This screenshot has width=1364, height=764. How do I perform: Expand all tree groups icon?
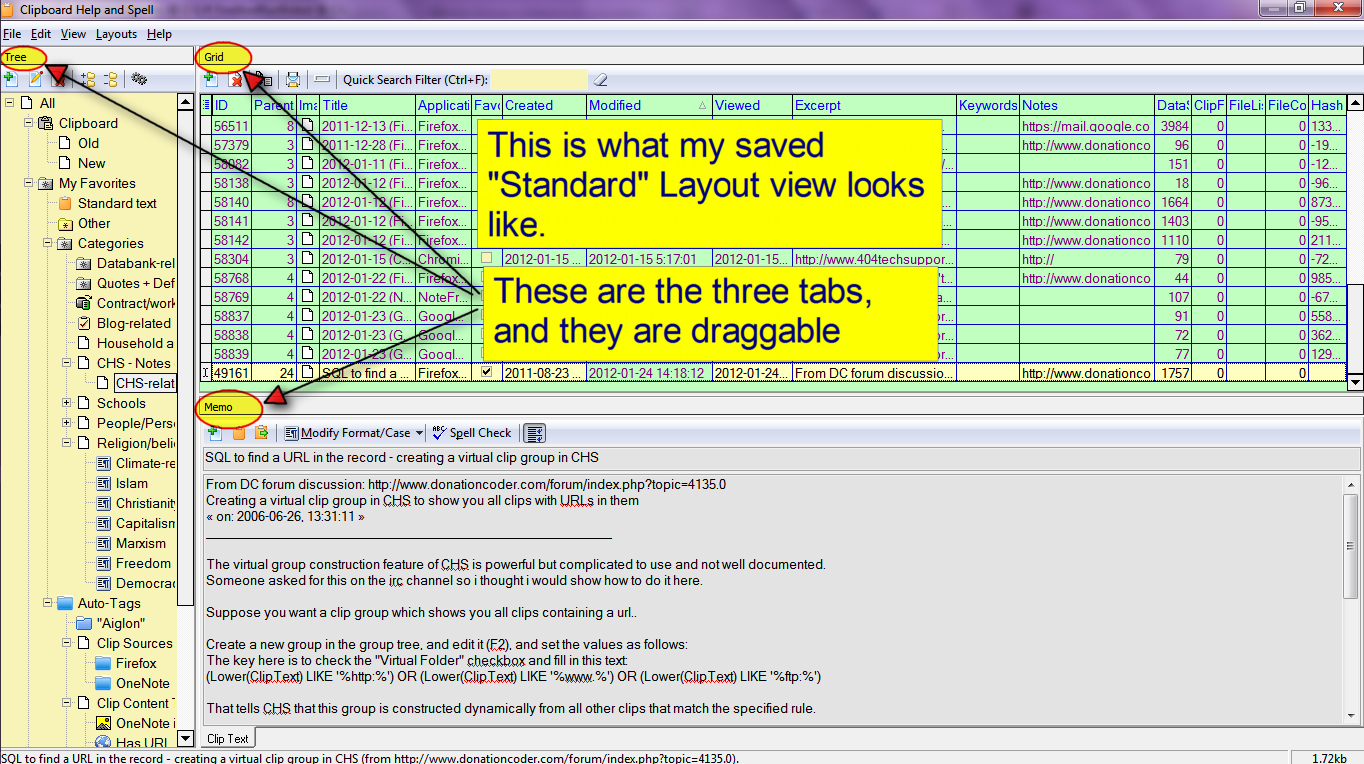pos(88,79)
